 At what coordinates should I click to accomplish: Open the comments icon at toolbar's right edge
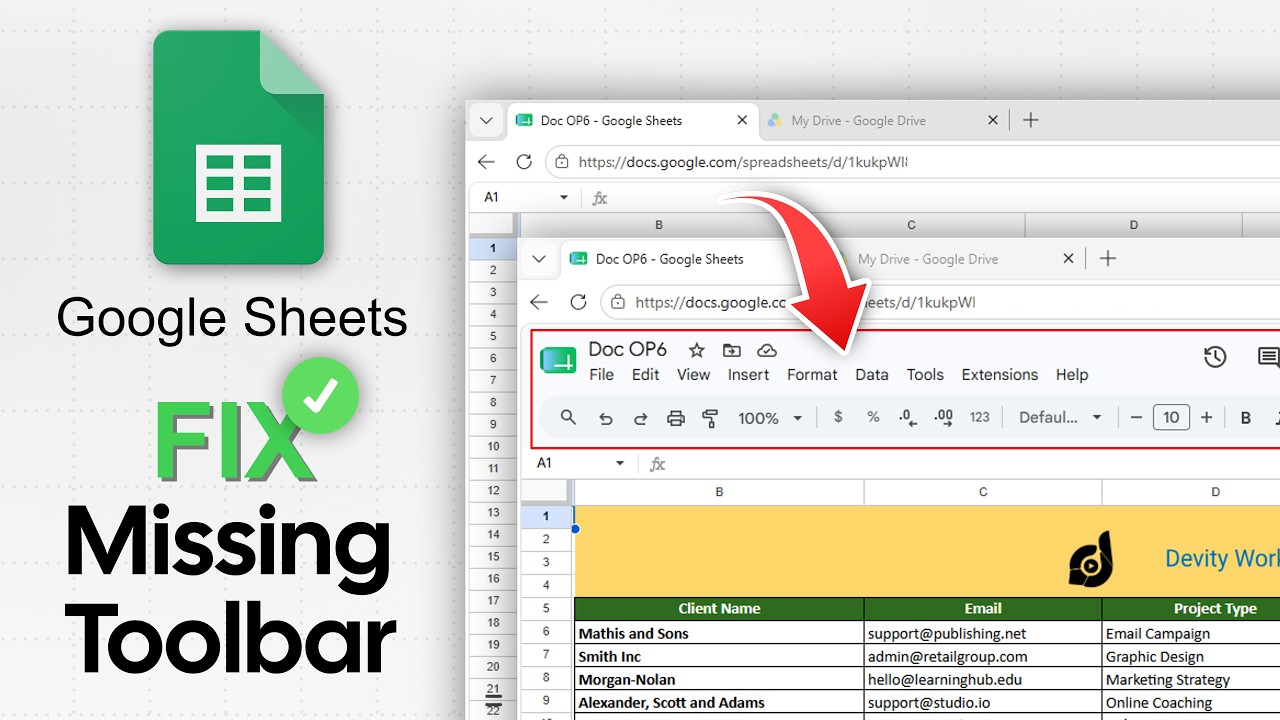pos(1268,357)
